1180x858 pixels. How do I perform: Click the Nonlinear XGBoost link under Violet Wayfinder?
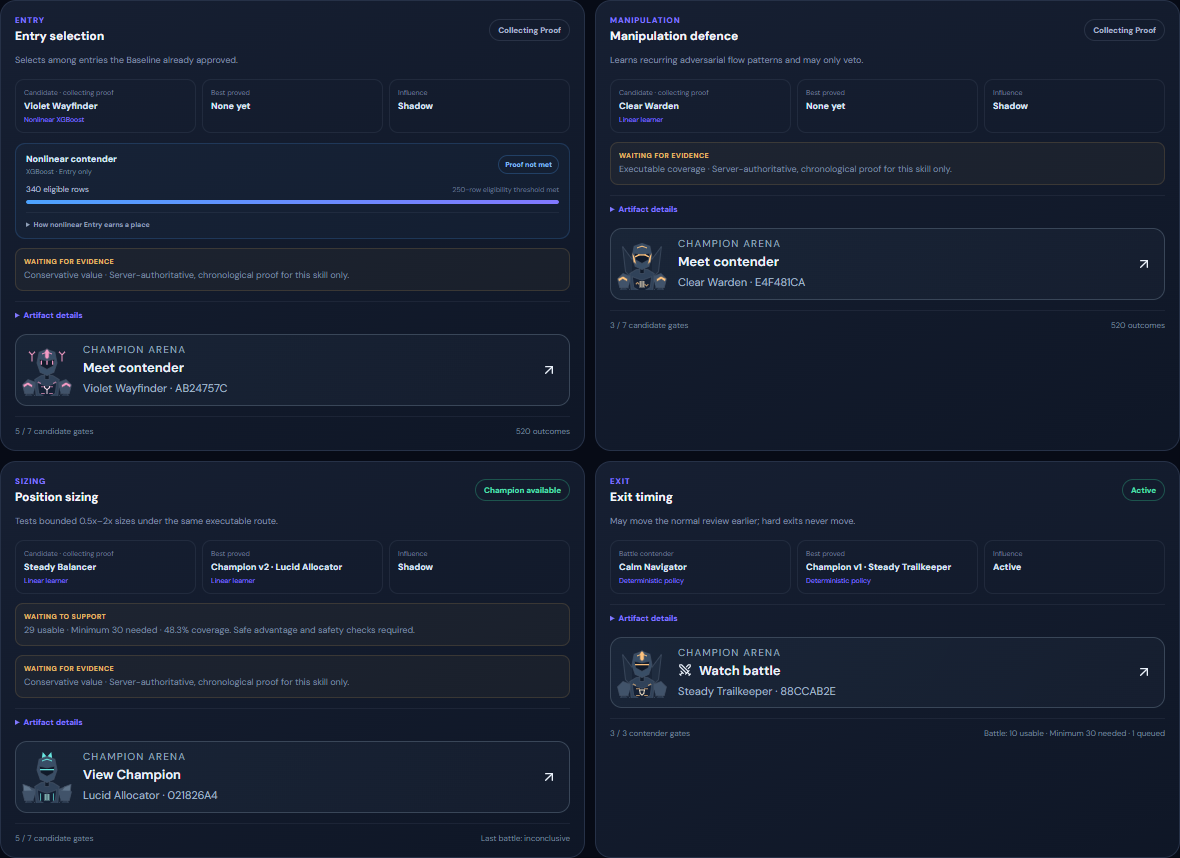coord(54,120)
